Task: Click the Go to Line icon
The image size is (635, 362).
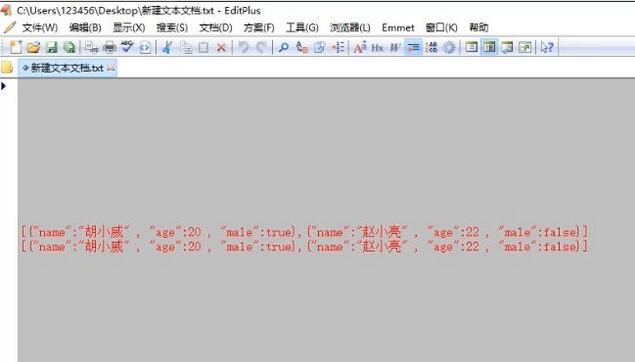Action: pos(338,47)
